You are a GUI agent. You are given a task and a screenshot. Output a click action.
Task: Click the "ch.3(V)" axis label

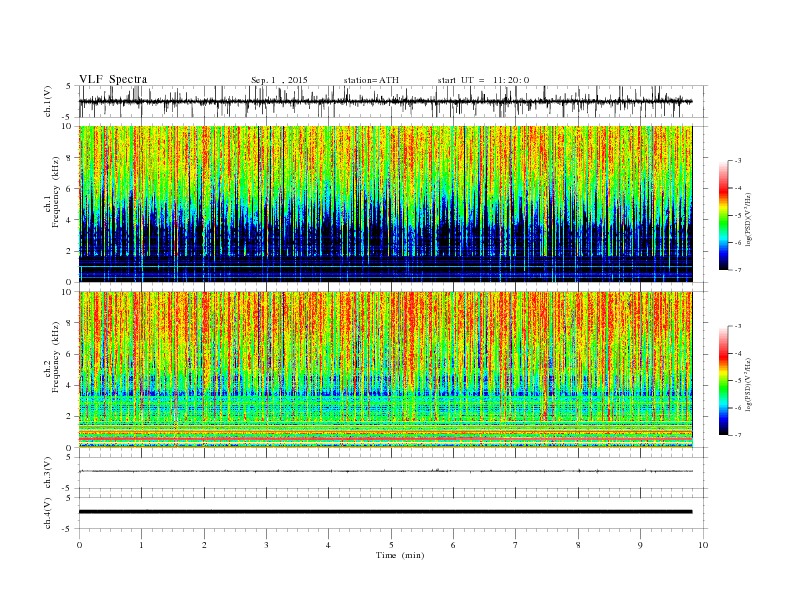point(48,473)
